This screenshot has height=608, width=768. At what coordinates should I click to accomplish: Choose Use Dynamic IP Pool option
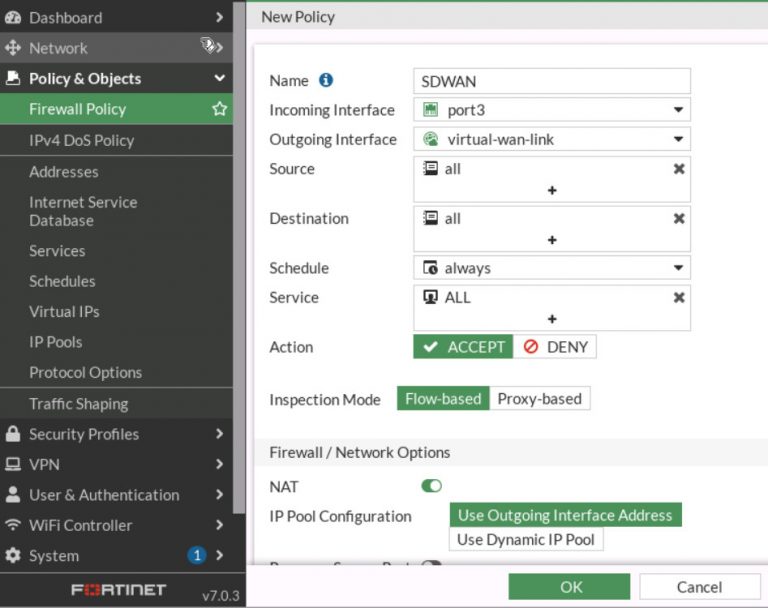[x=526, y=539]
